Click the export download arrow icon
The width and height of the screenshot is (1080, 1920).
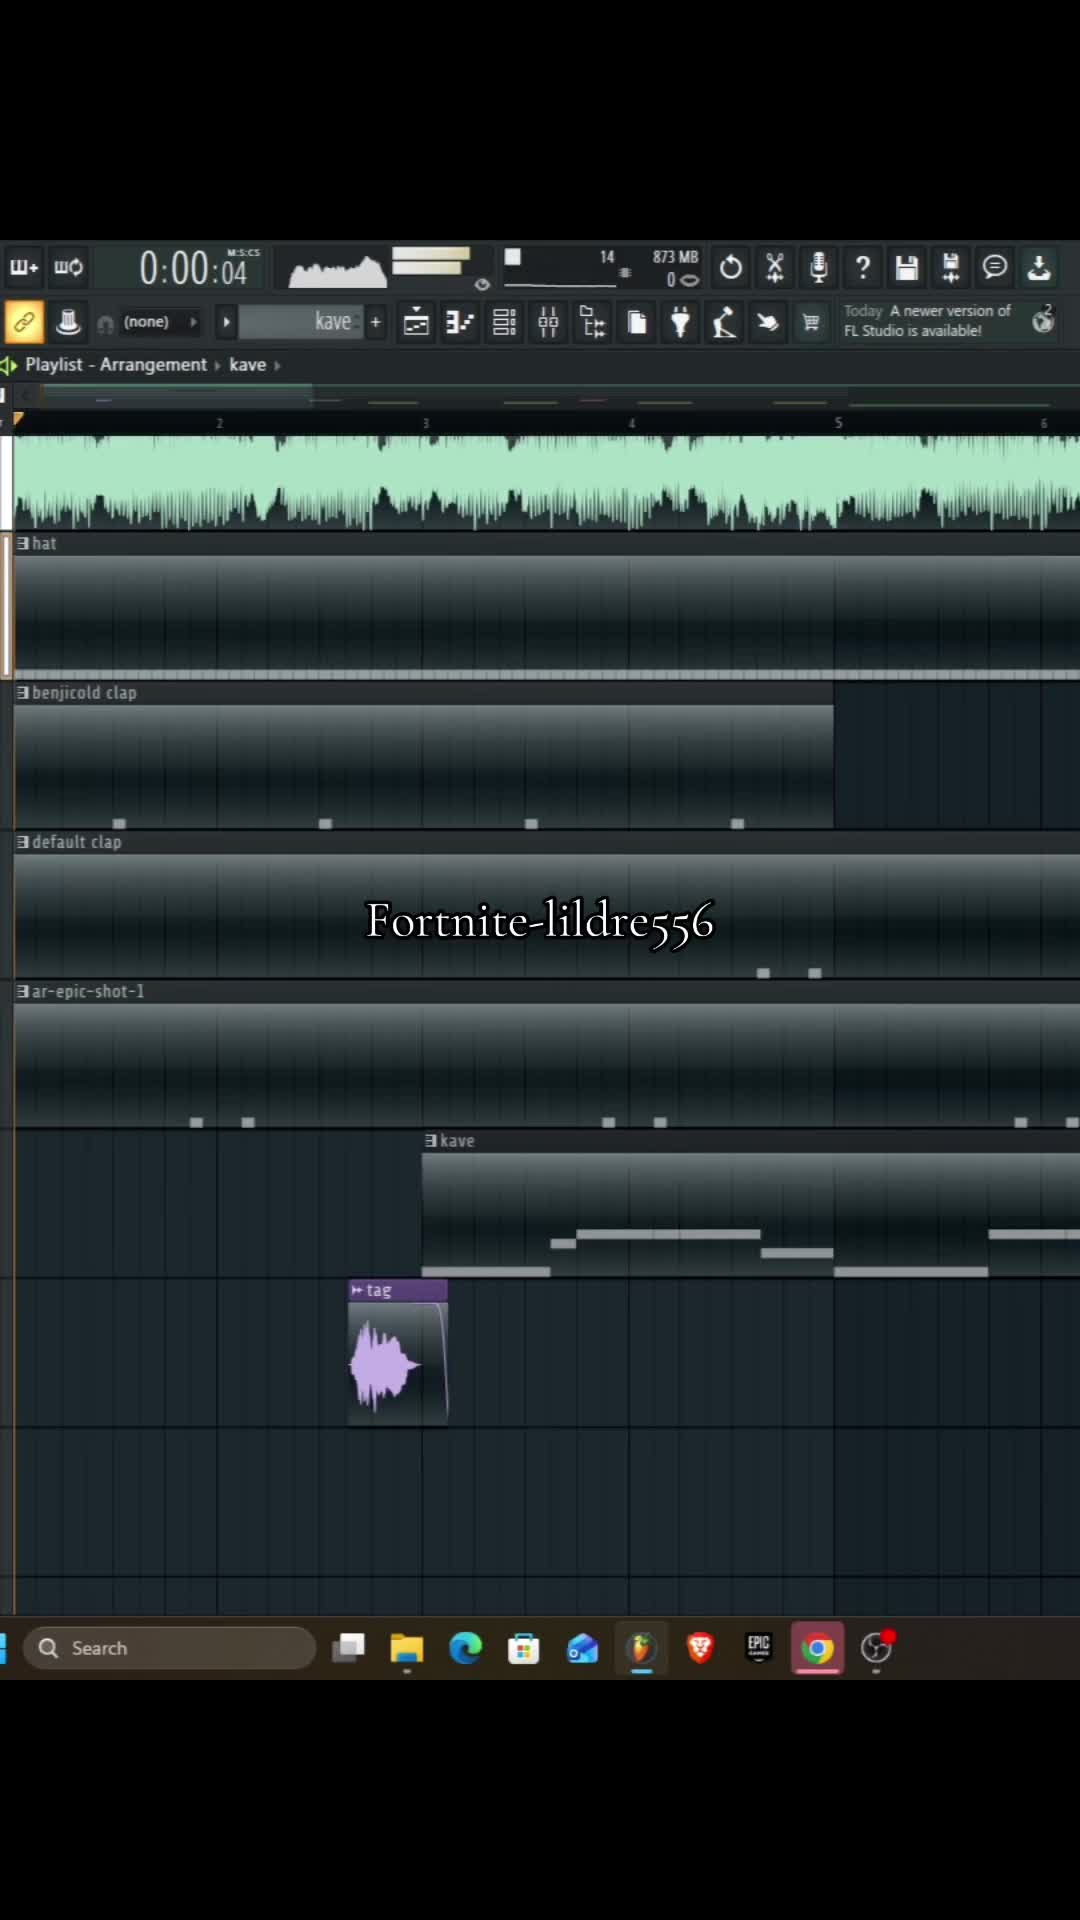[1039, 267]
